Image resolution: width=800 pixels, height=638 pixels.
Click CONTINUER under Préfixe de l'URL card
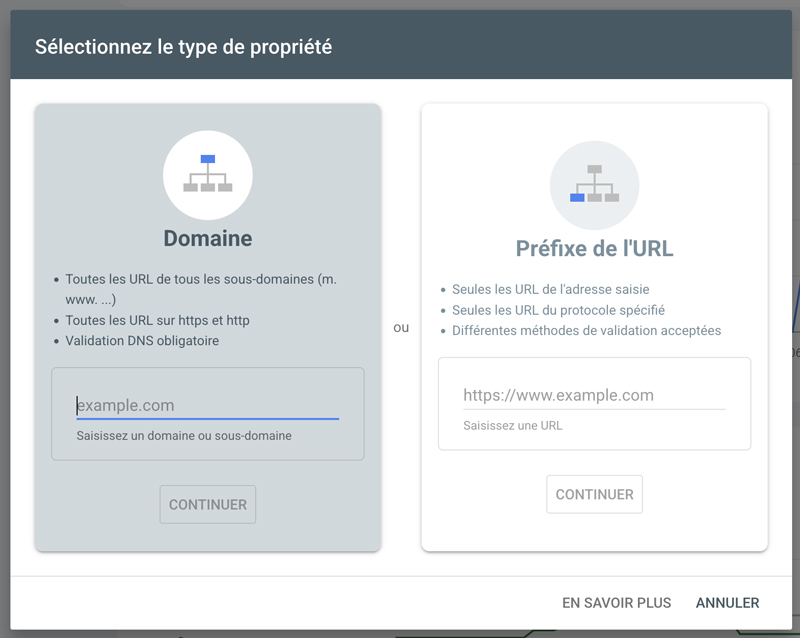tap(594, 494)
